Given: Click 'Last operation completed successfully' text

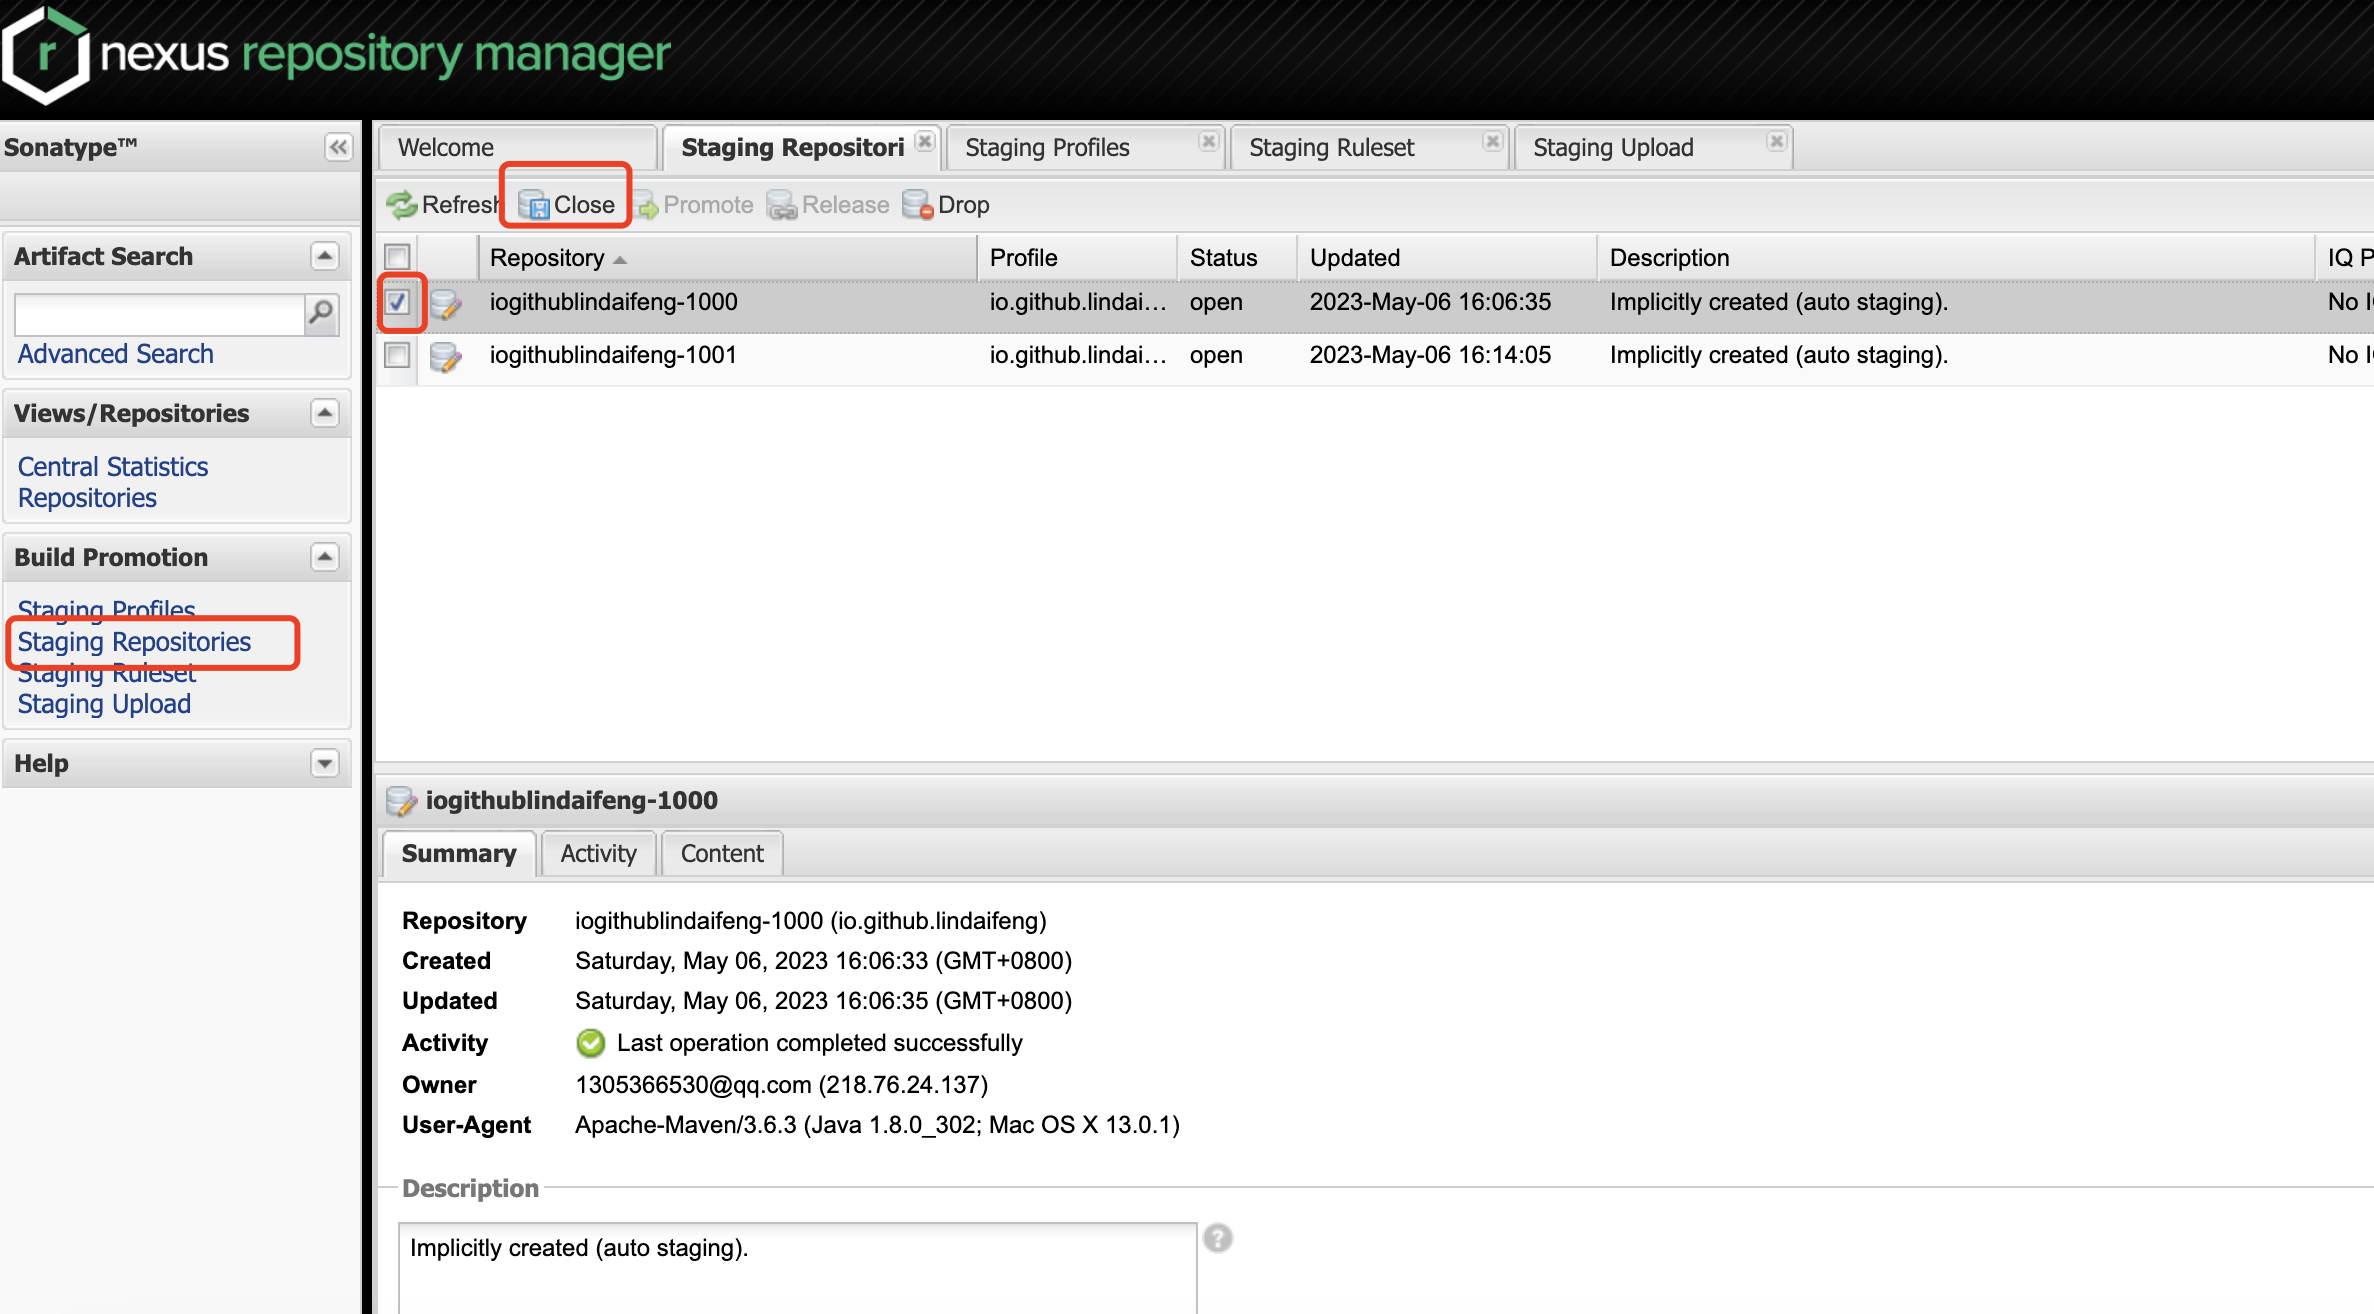Looking at the screenshot, I should [x=819, y=1043].
